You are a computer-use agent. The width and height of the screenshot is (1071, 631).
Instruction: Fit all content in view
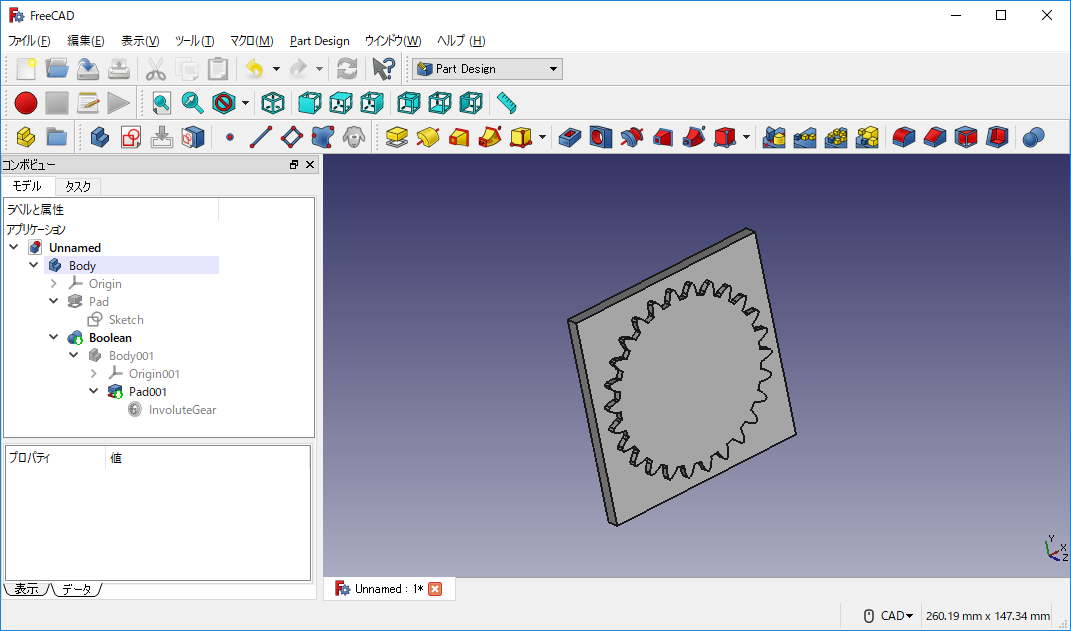(x=161, y=104)
